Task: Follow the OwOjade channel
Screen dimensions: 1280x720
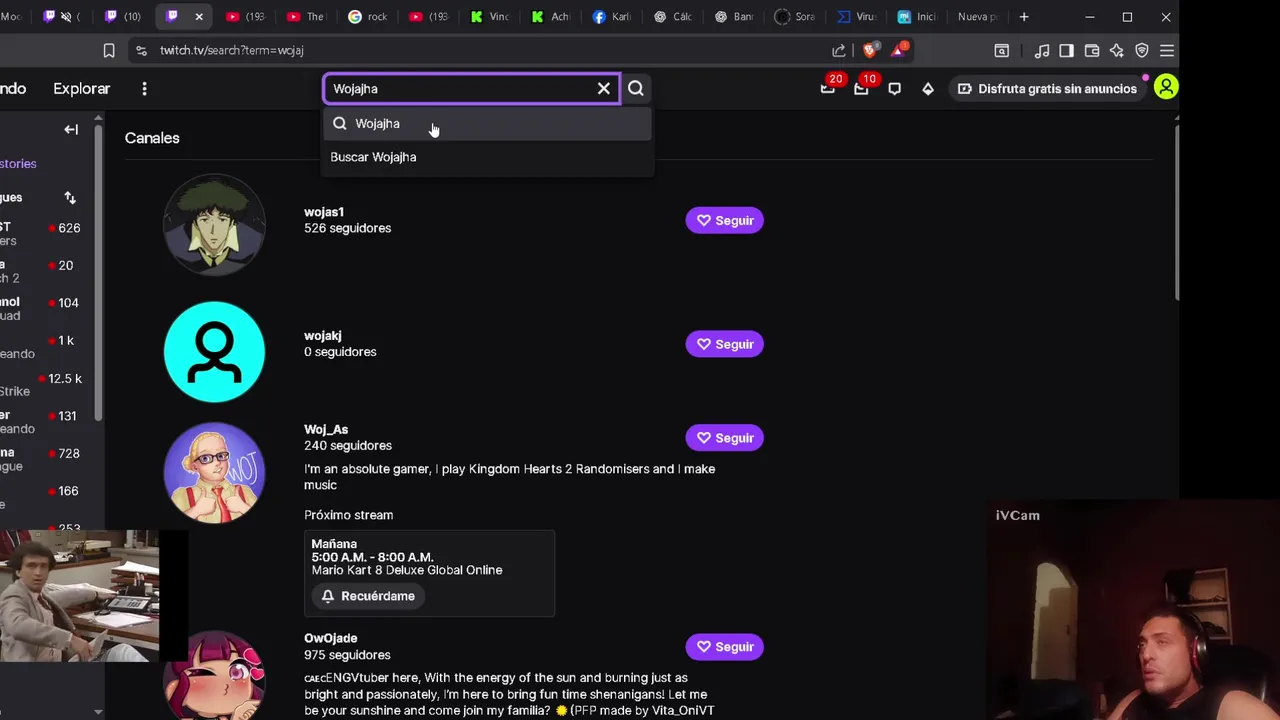Action: (724, 647)
